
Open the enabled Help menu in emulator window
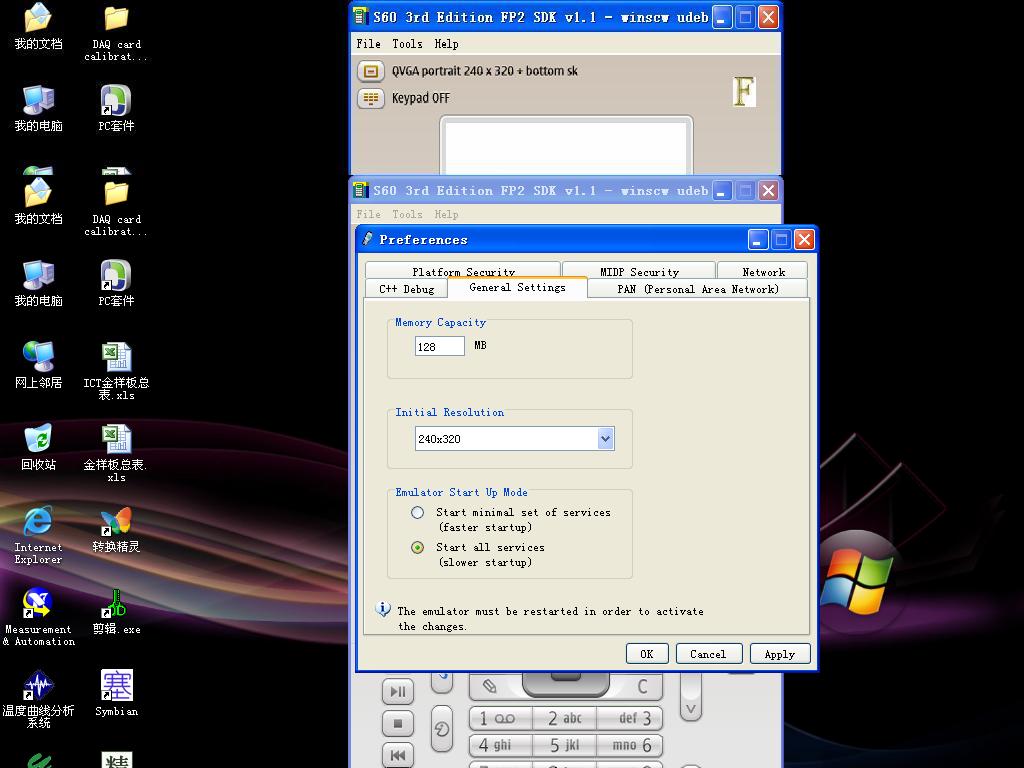click(x=446, y=44)
